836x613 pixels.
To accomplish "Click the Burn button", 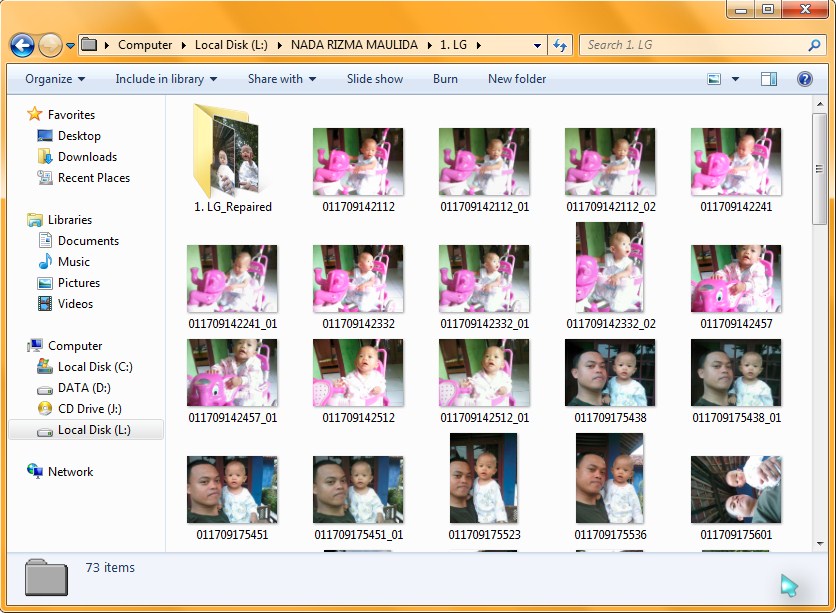I will pyautogui.click(x=445, y=79).
